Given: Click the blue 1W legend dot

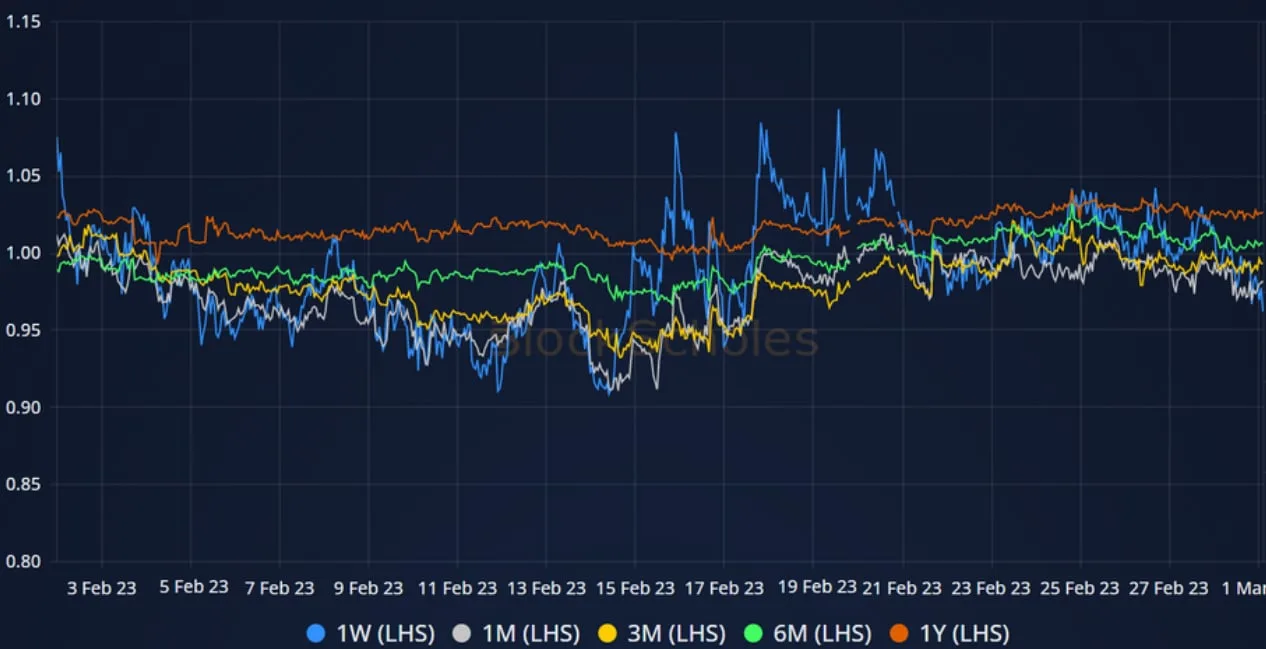Looking at the screenshot, I should click(x=316, y=633).
